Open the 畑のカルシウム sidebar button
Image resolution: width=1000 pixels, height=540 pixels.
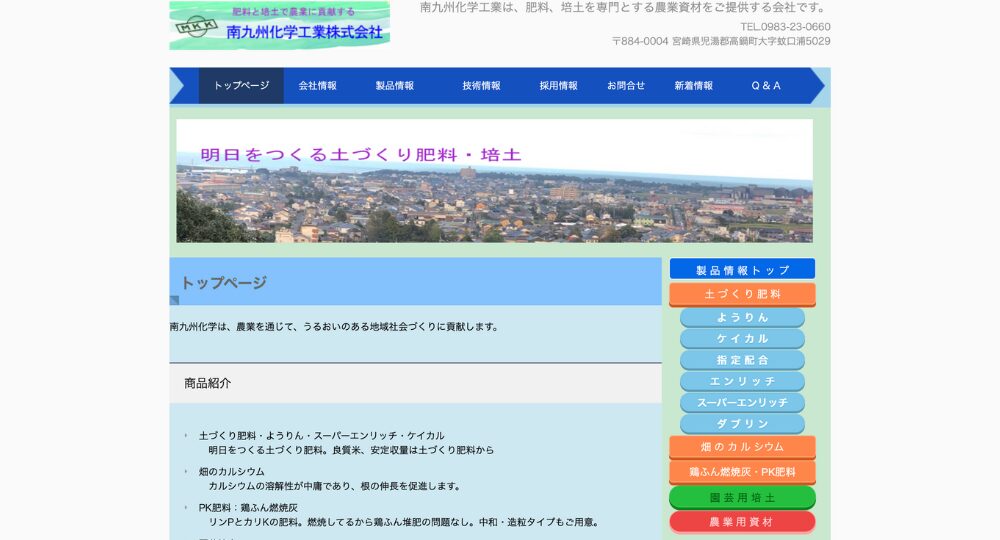click(x=742, y=447)
